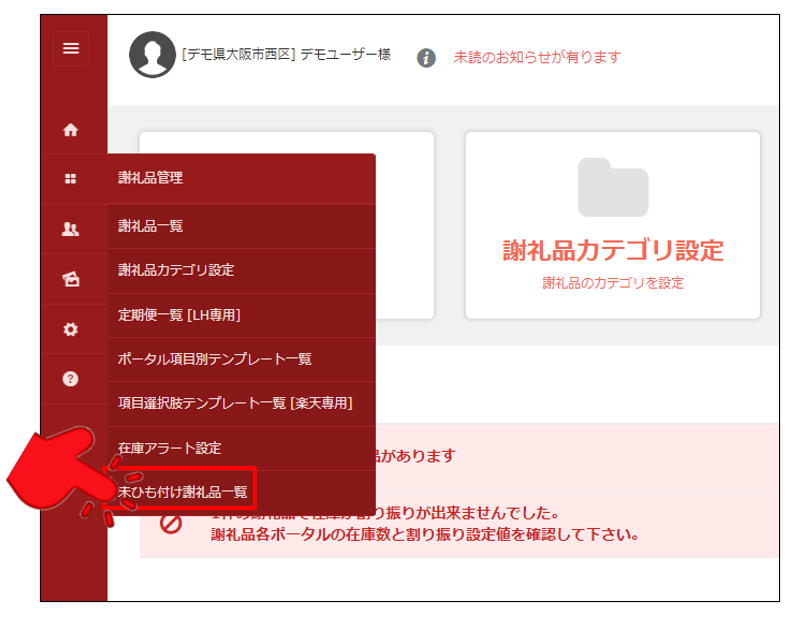The image size is (799, 622).
Task: Click the gift box sidebar icon
Action: coord(70,280)
